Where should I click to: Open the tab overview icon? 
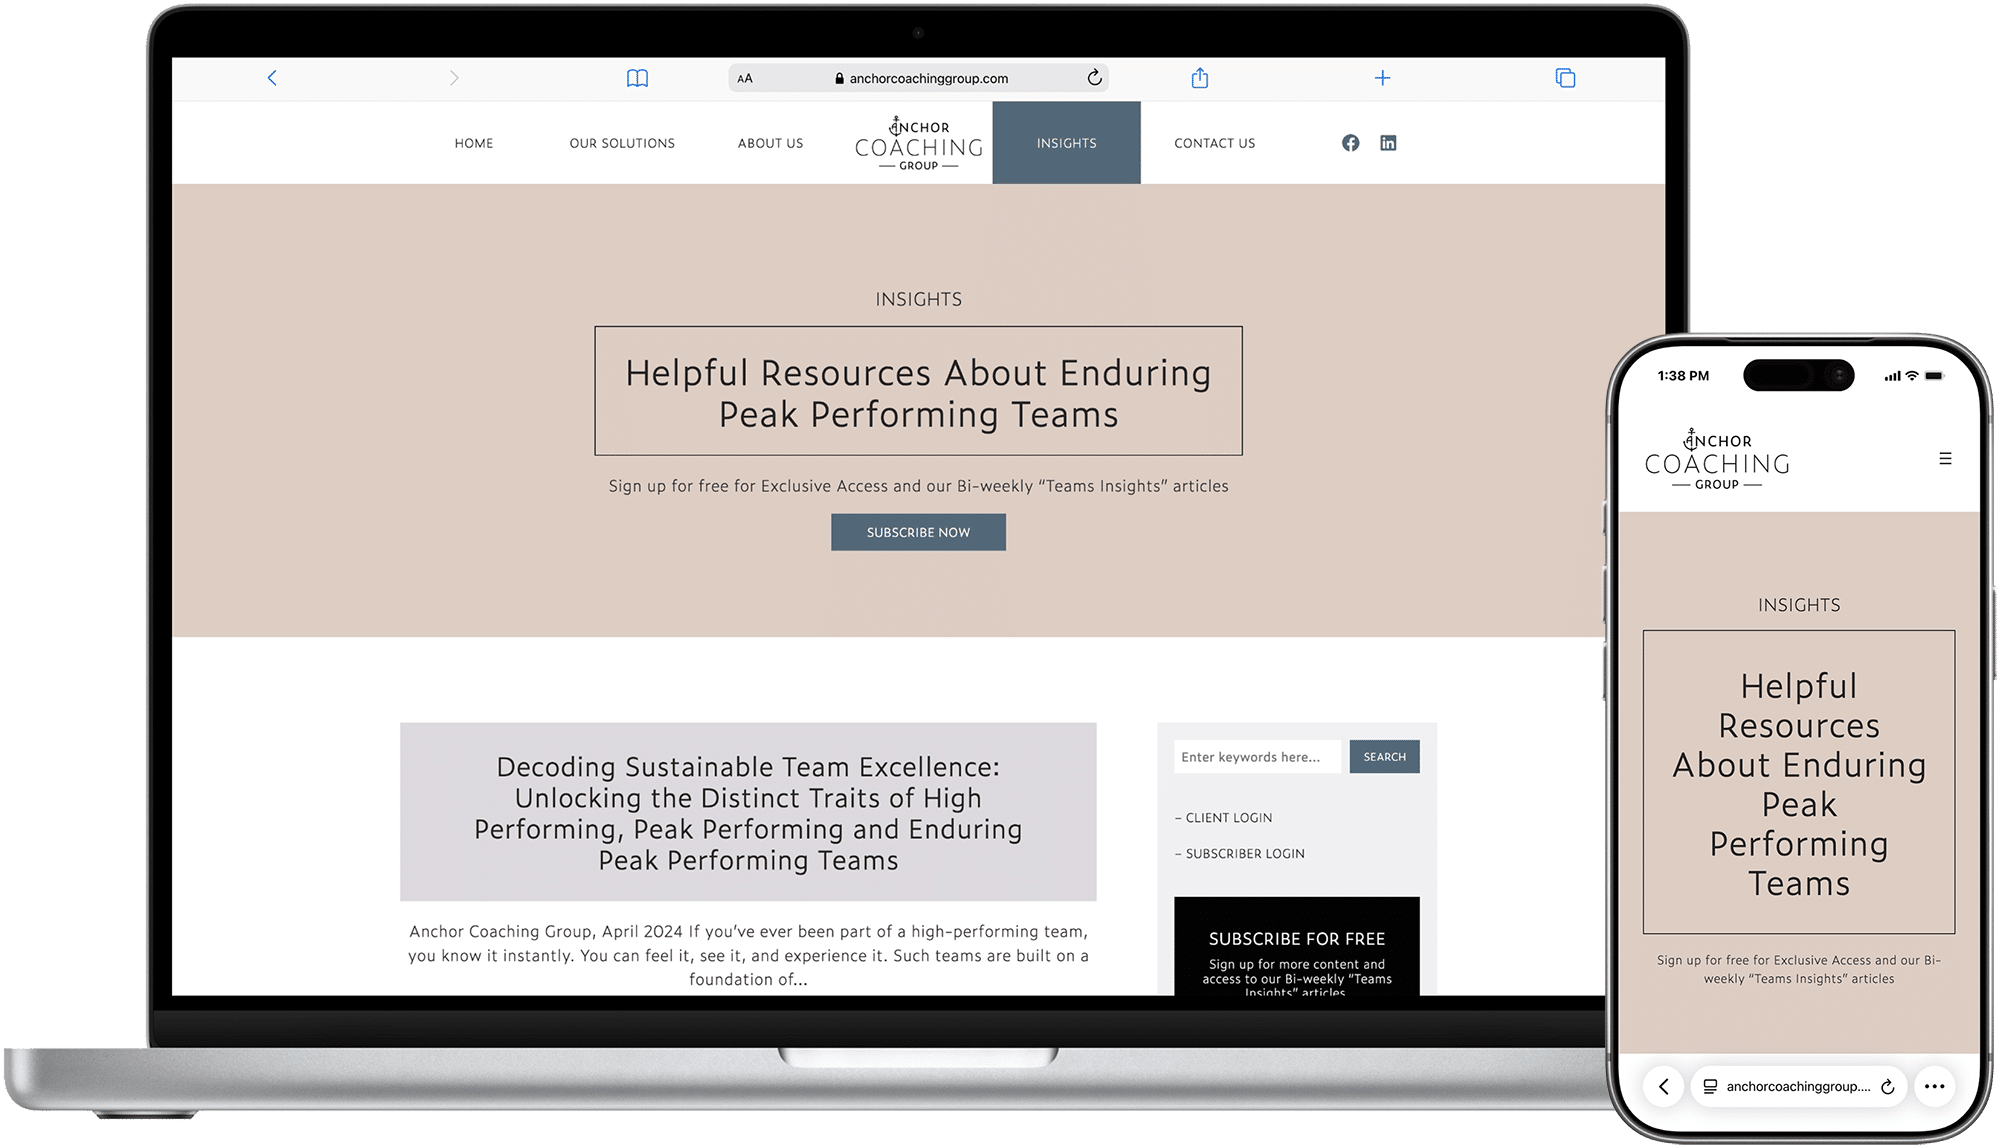1565,78
